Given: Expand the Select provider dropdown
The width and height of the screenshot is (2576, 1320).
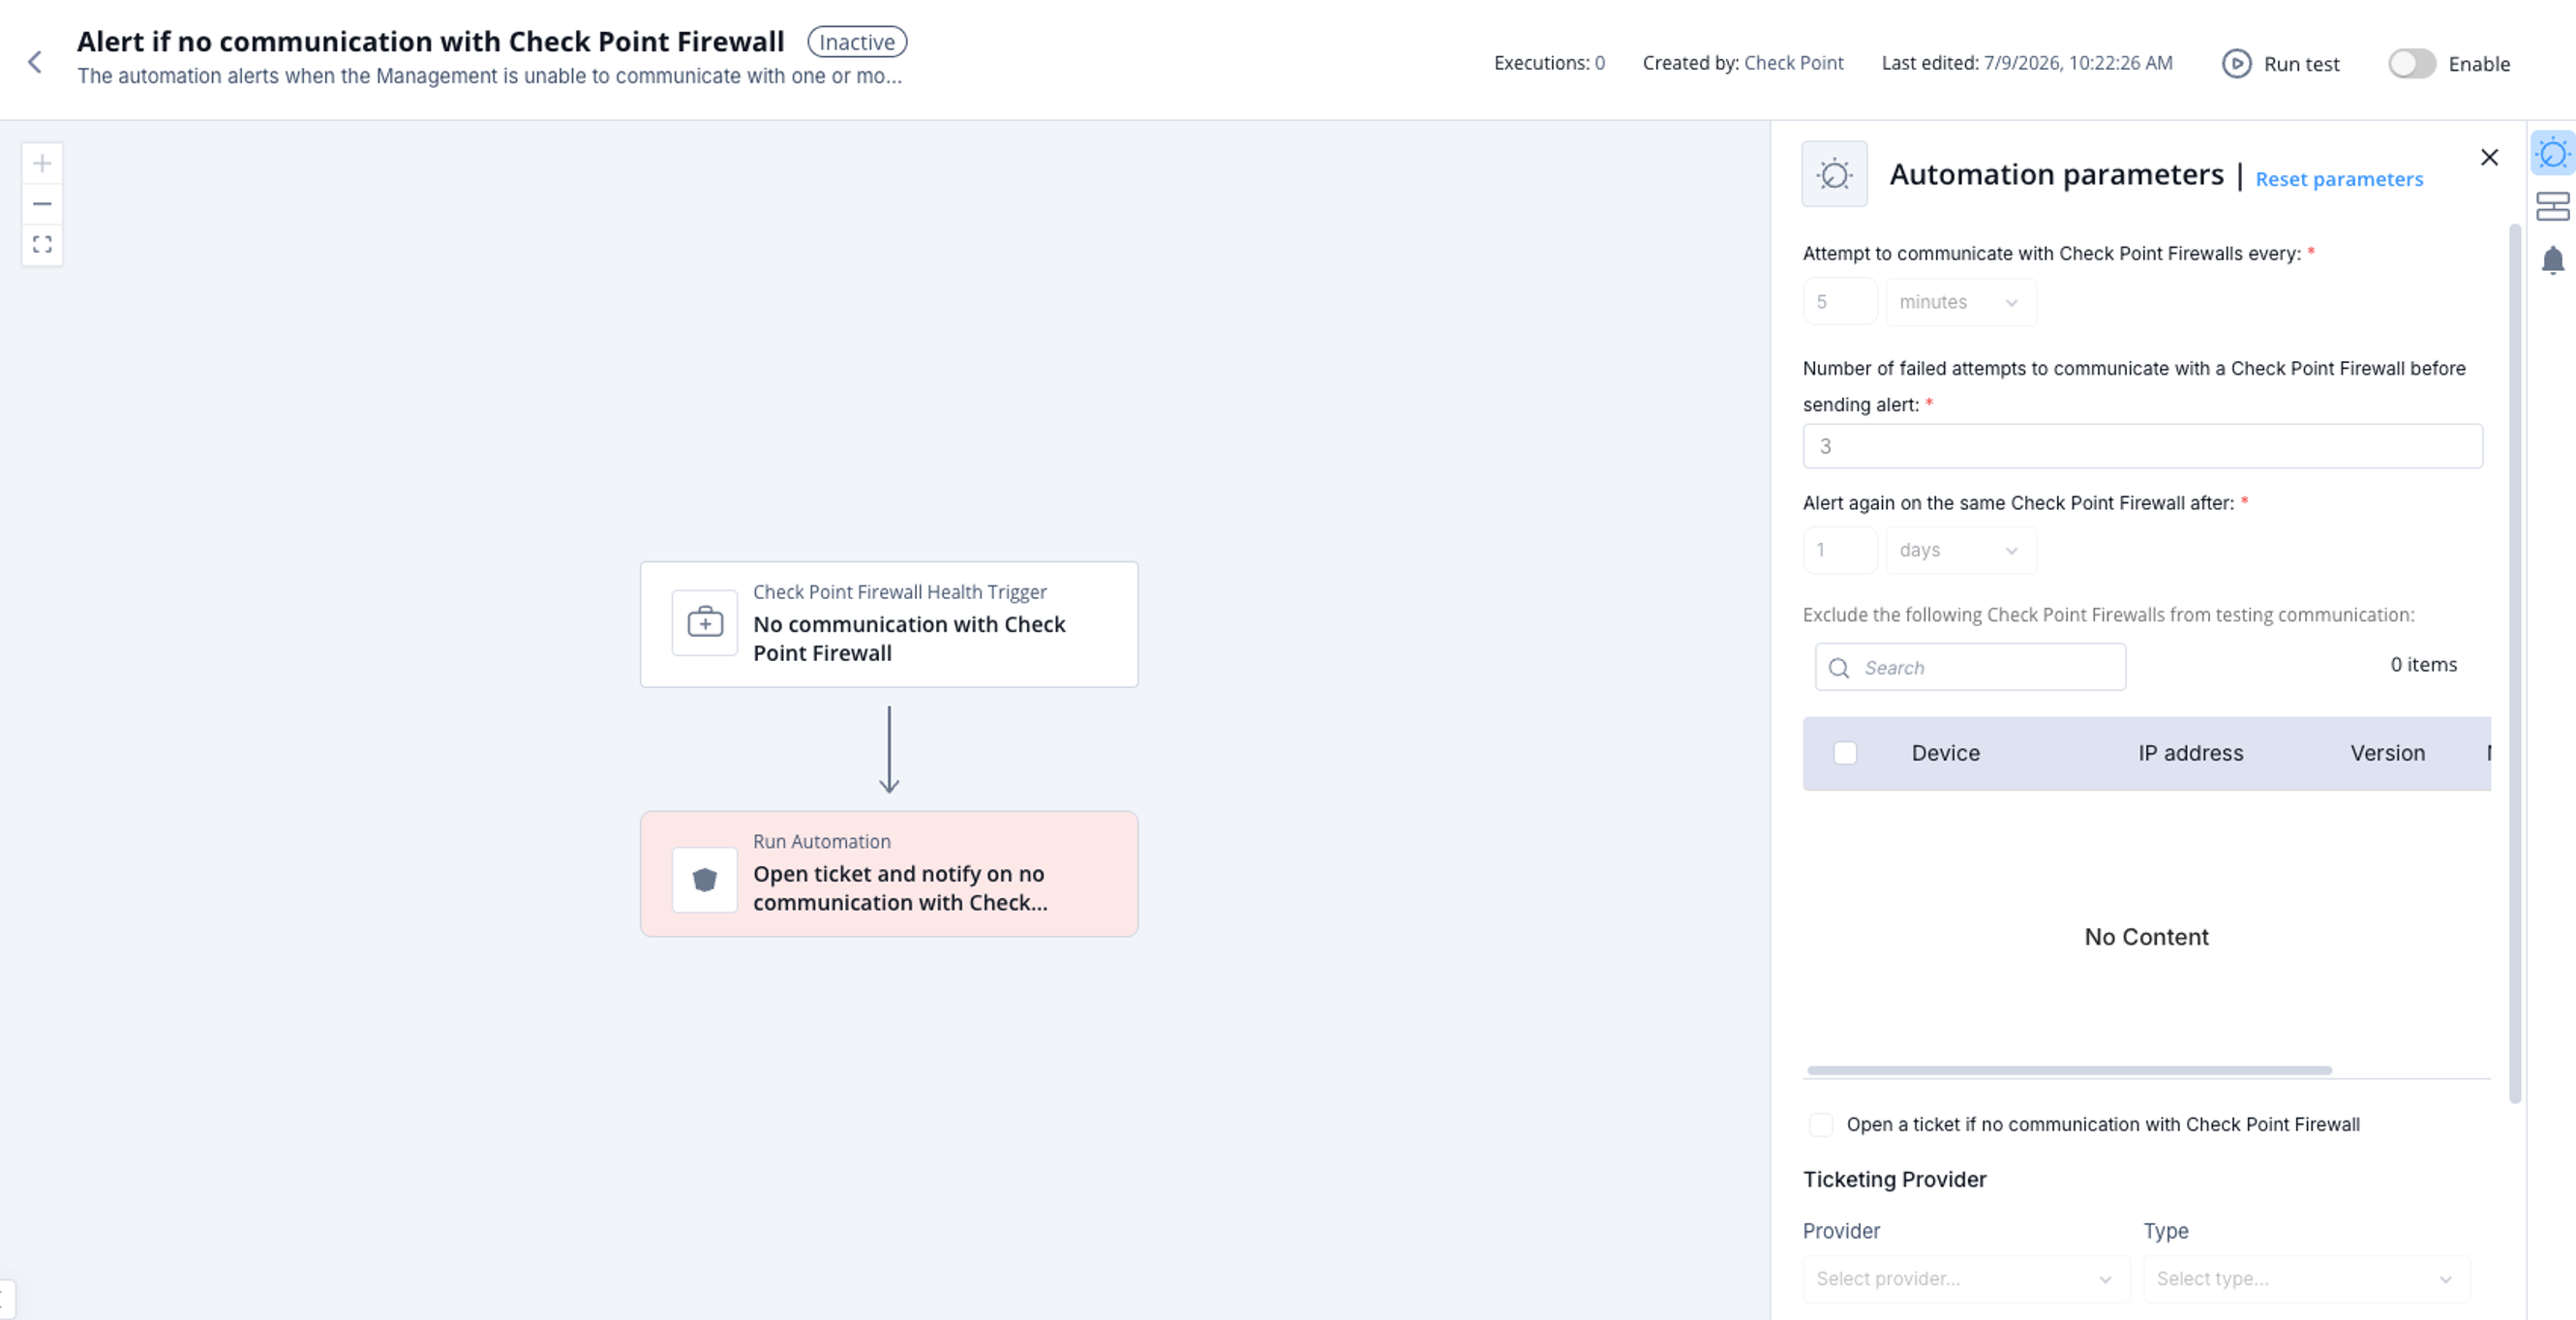Looking at the screenshot, I should point(1965,1279).
